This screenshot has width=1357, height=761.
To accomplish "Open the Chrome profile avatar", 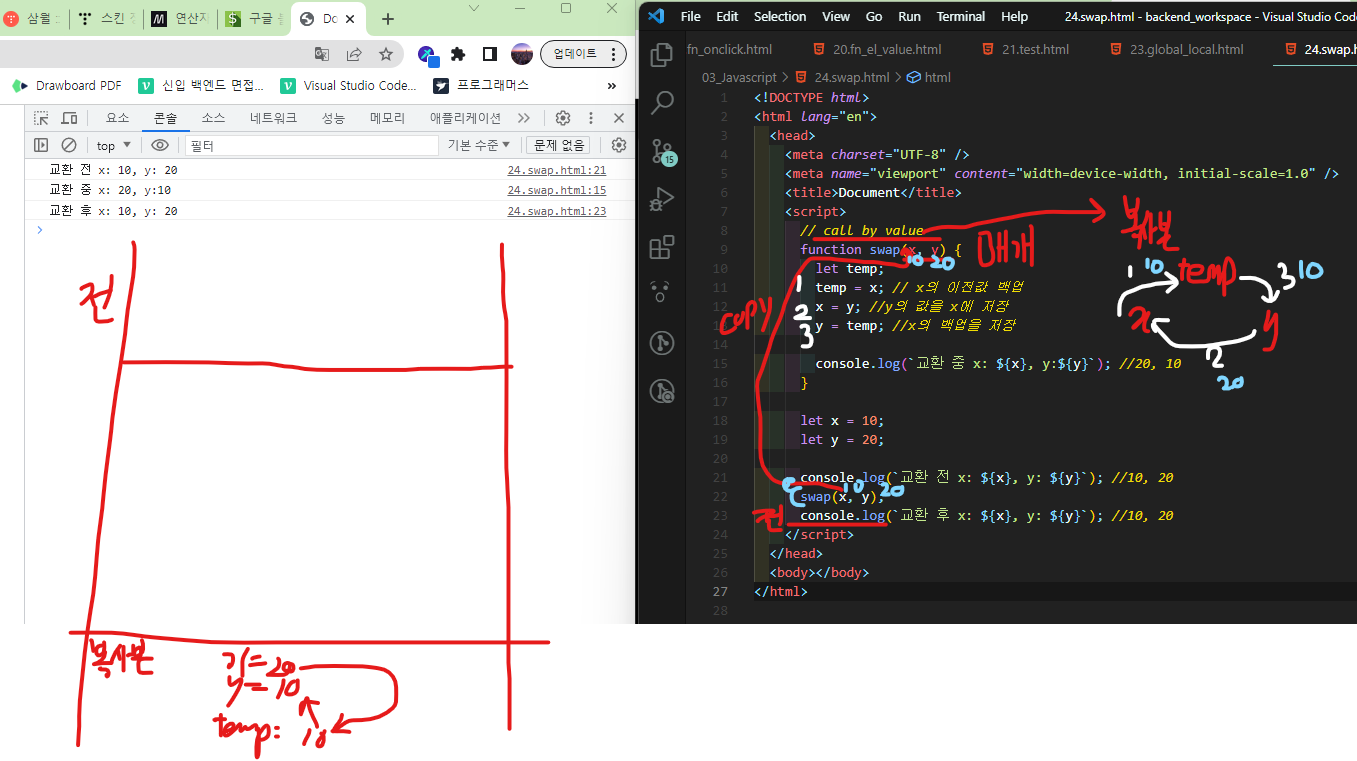I will pos(521,54).
